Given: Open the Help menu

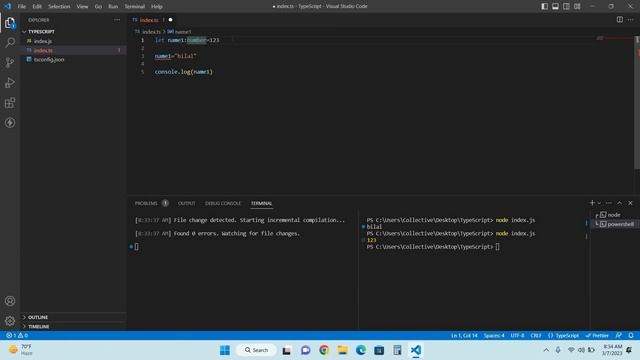Looking at the screenshot, I should (x=157, y=6).
